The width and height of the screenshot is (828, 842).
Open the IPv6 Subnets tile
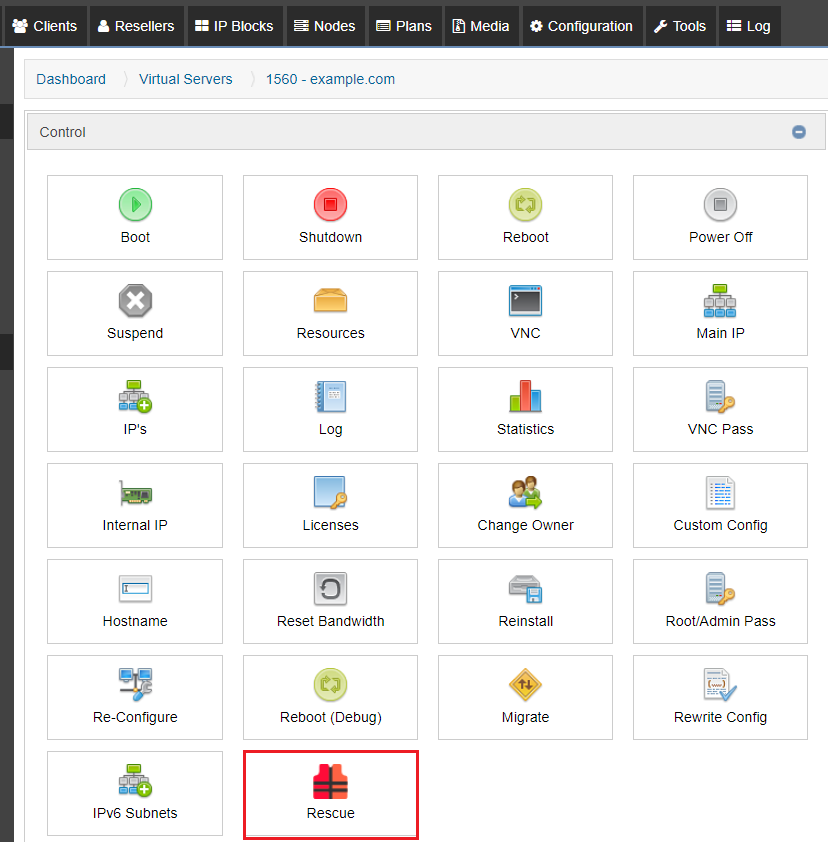(135, 794)
